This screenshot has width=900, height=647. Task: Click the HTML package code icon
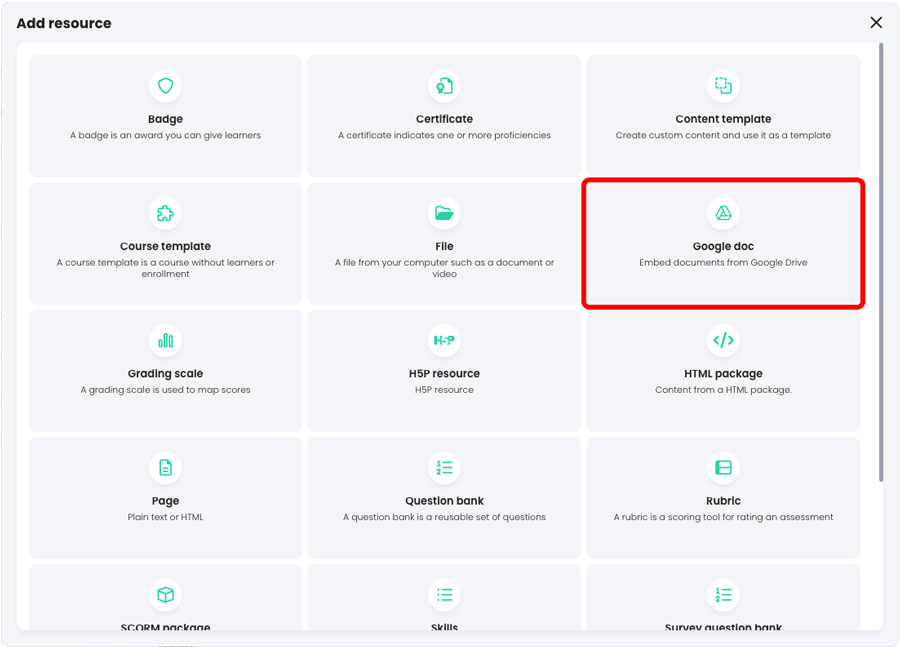(x=723, y=340)
